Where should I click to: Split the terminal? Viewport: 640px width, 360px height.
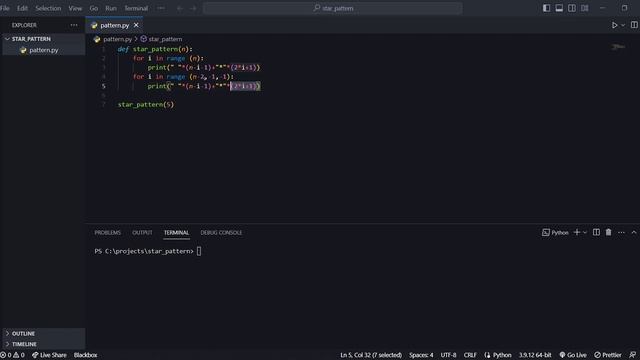pyautogui.click(x=596, y=232)
